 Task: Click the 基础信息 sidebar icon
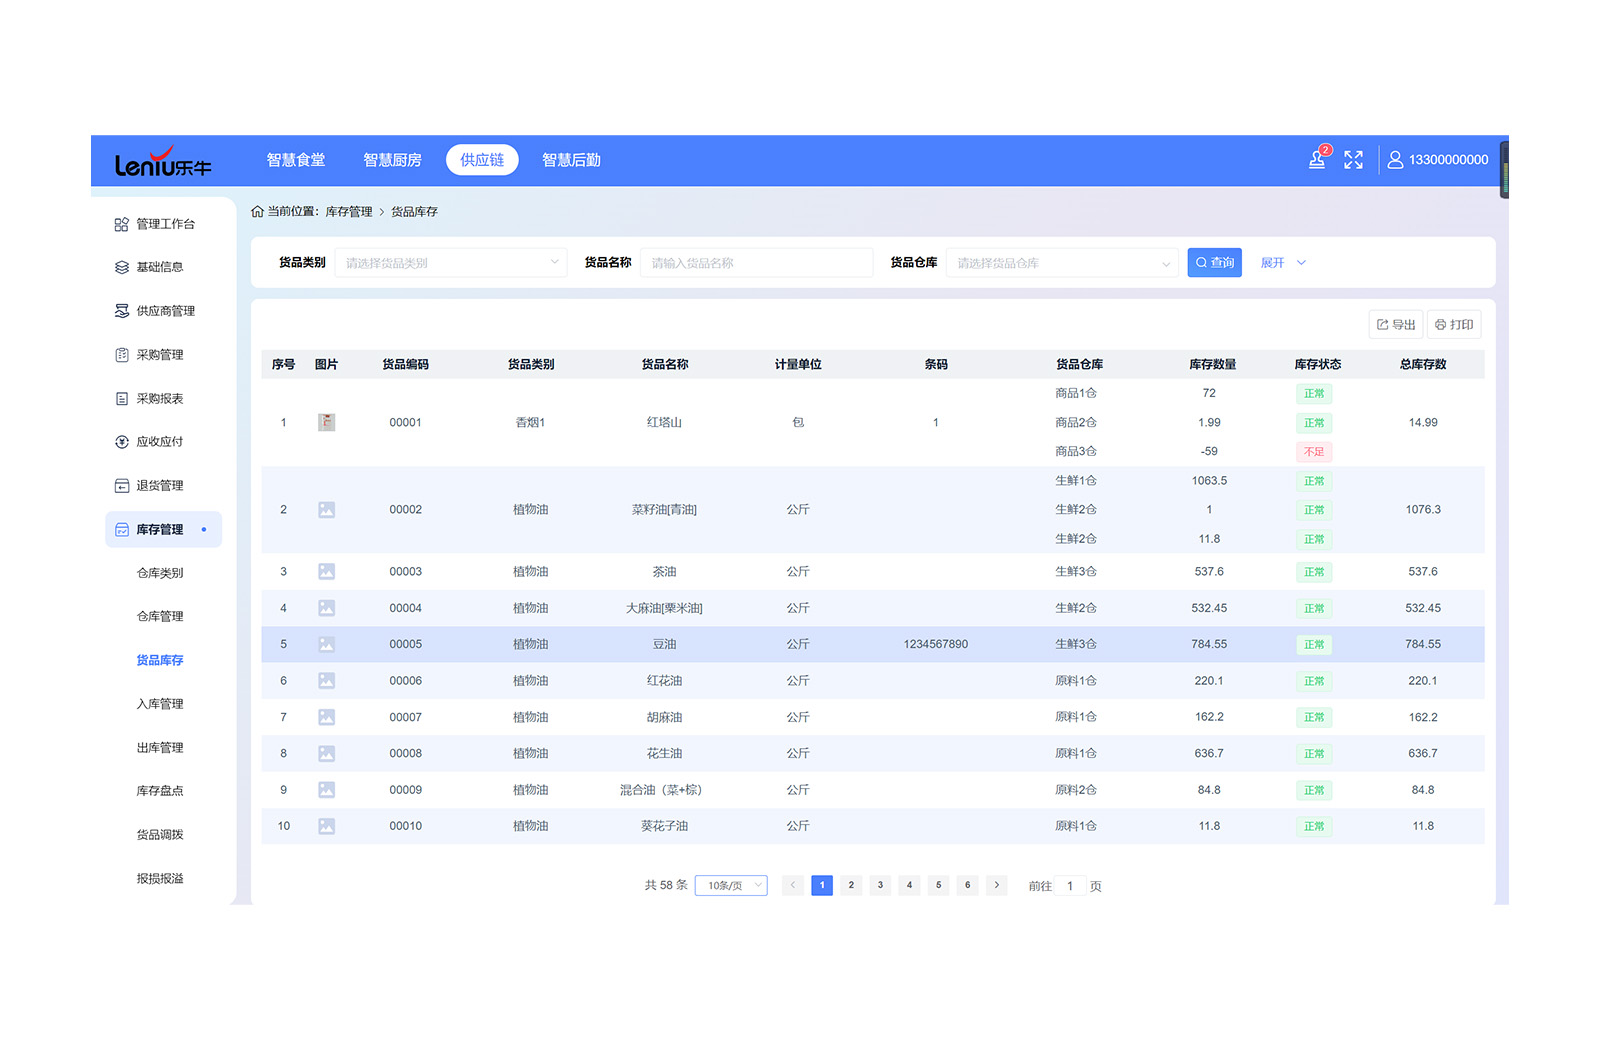click(122, 267)
